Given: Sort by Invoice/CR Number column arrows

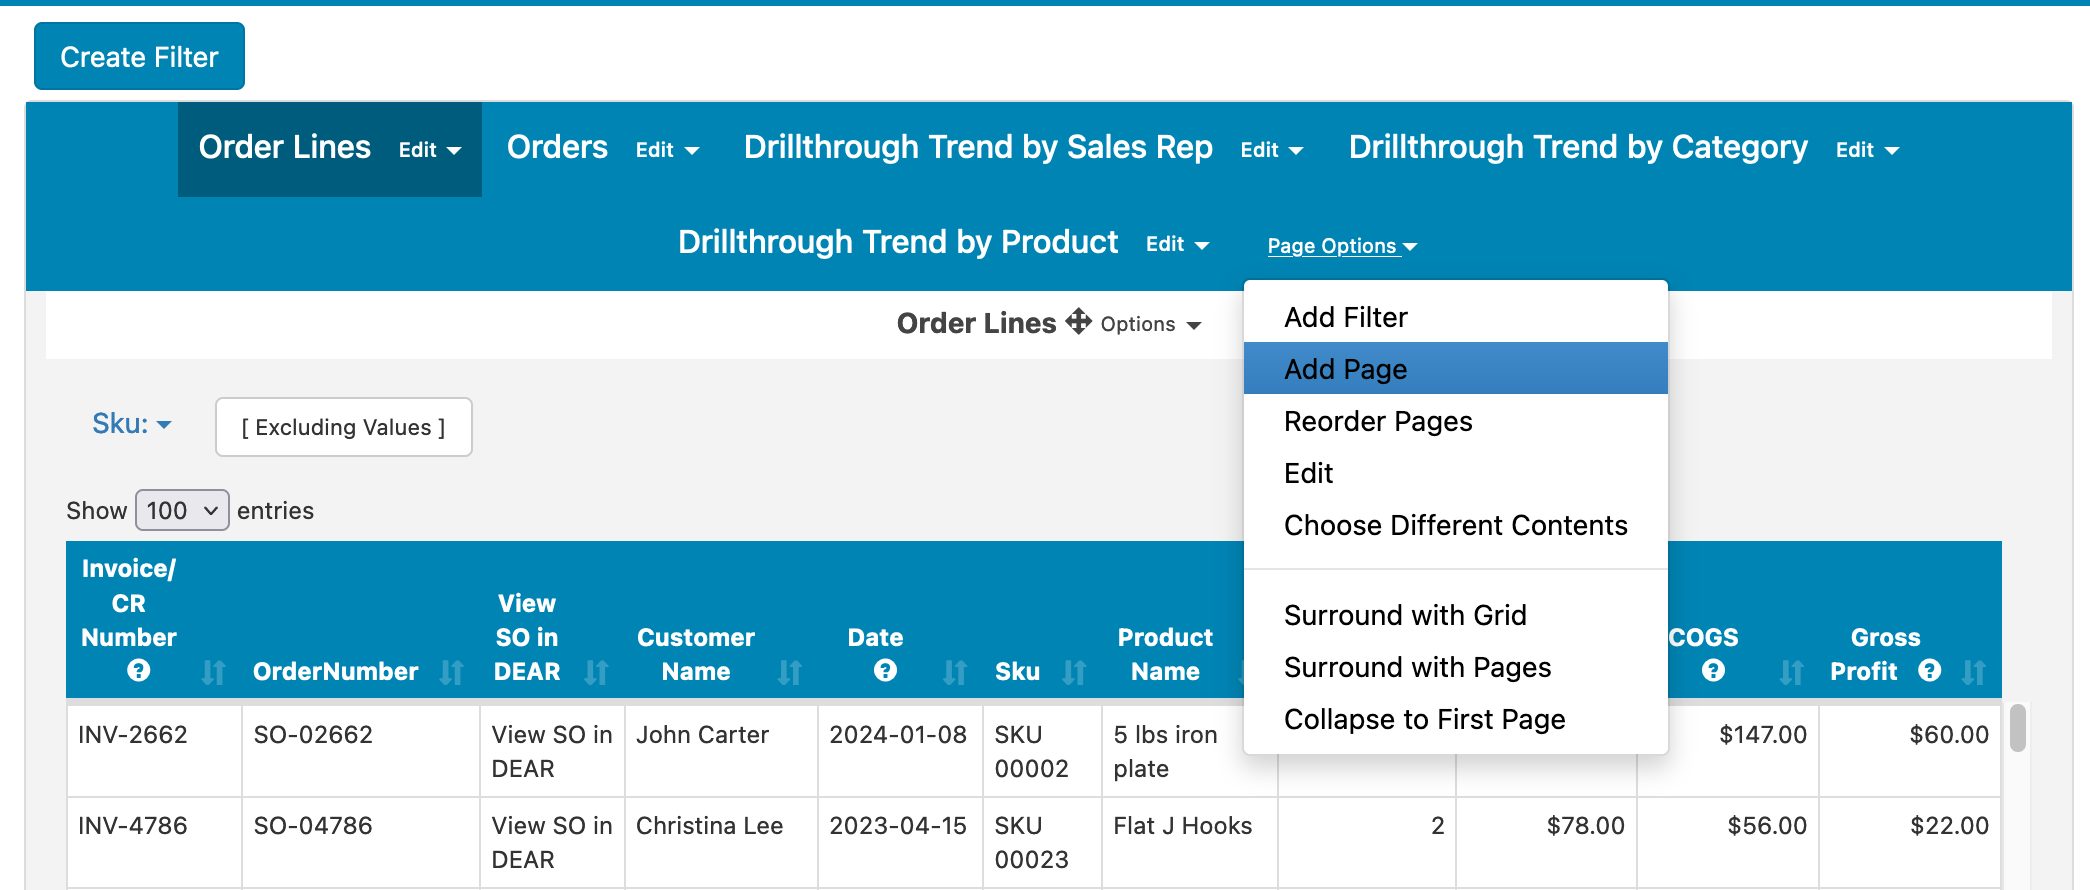Looking at the screenshot, I should pos(213,672).
